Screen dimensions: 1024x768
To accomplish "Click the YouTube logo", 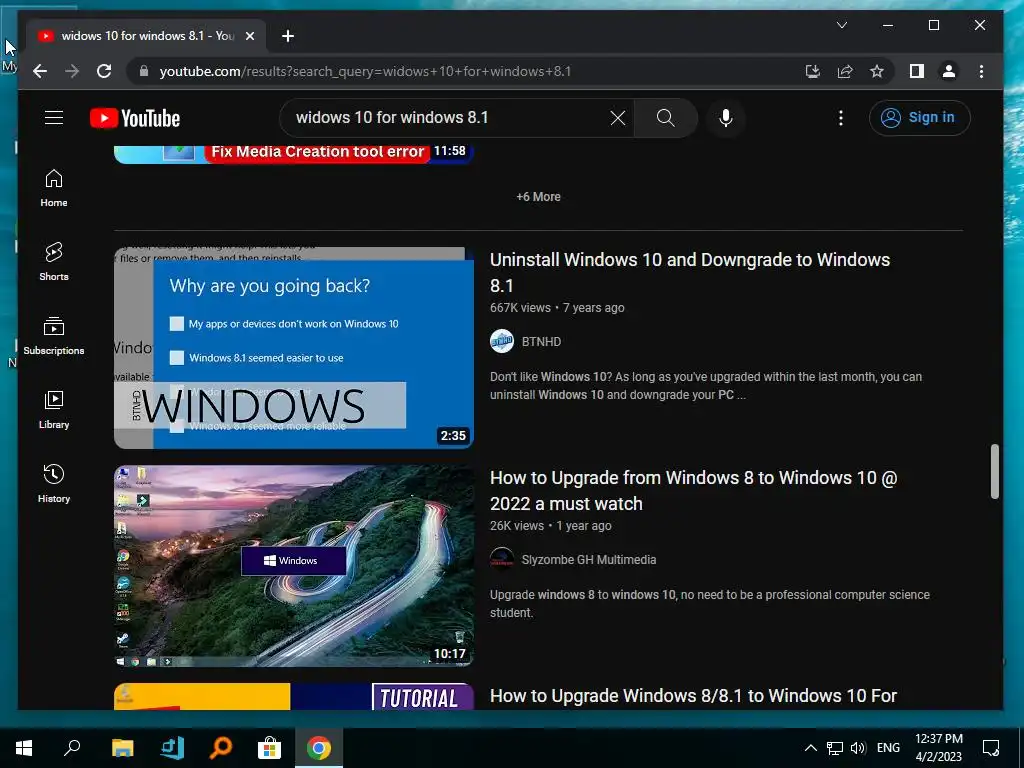I will coord(135,118).
